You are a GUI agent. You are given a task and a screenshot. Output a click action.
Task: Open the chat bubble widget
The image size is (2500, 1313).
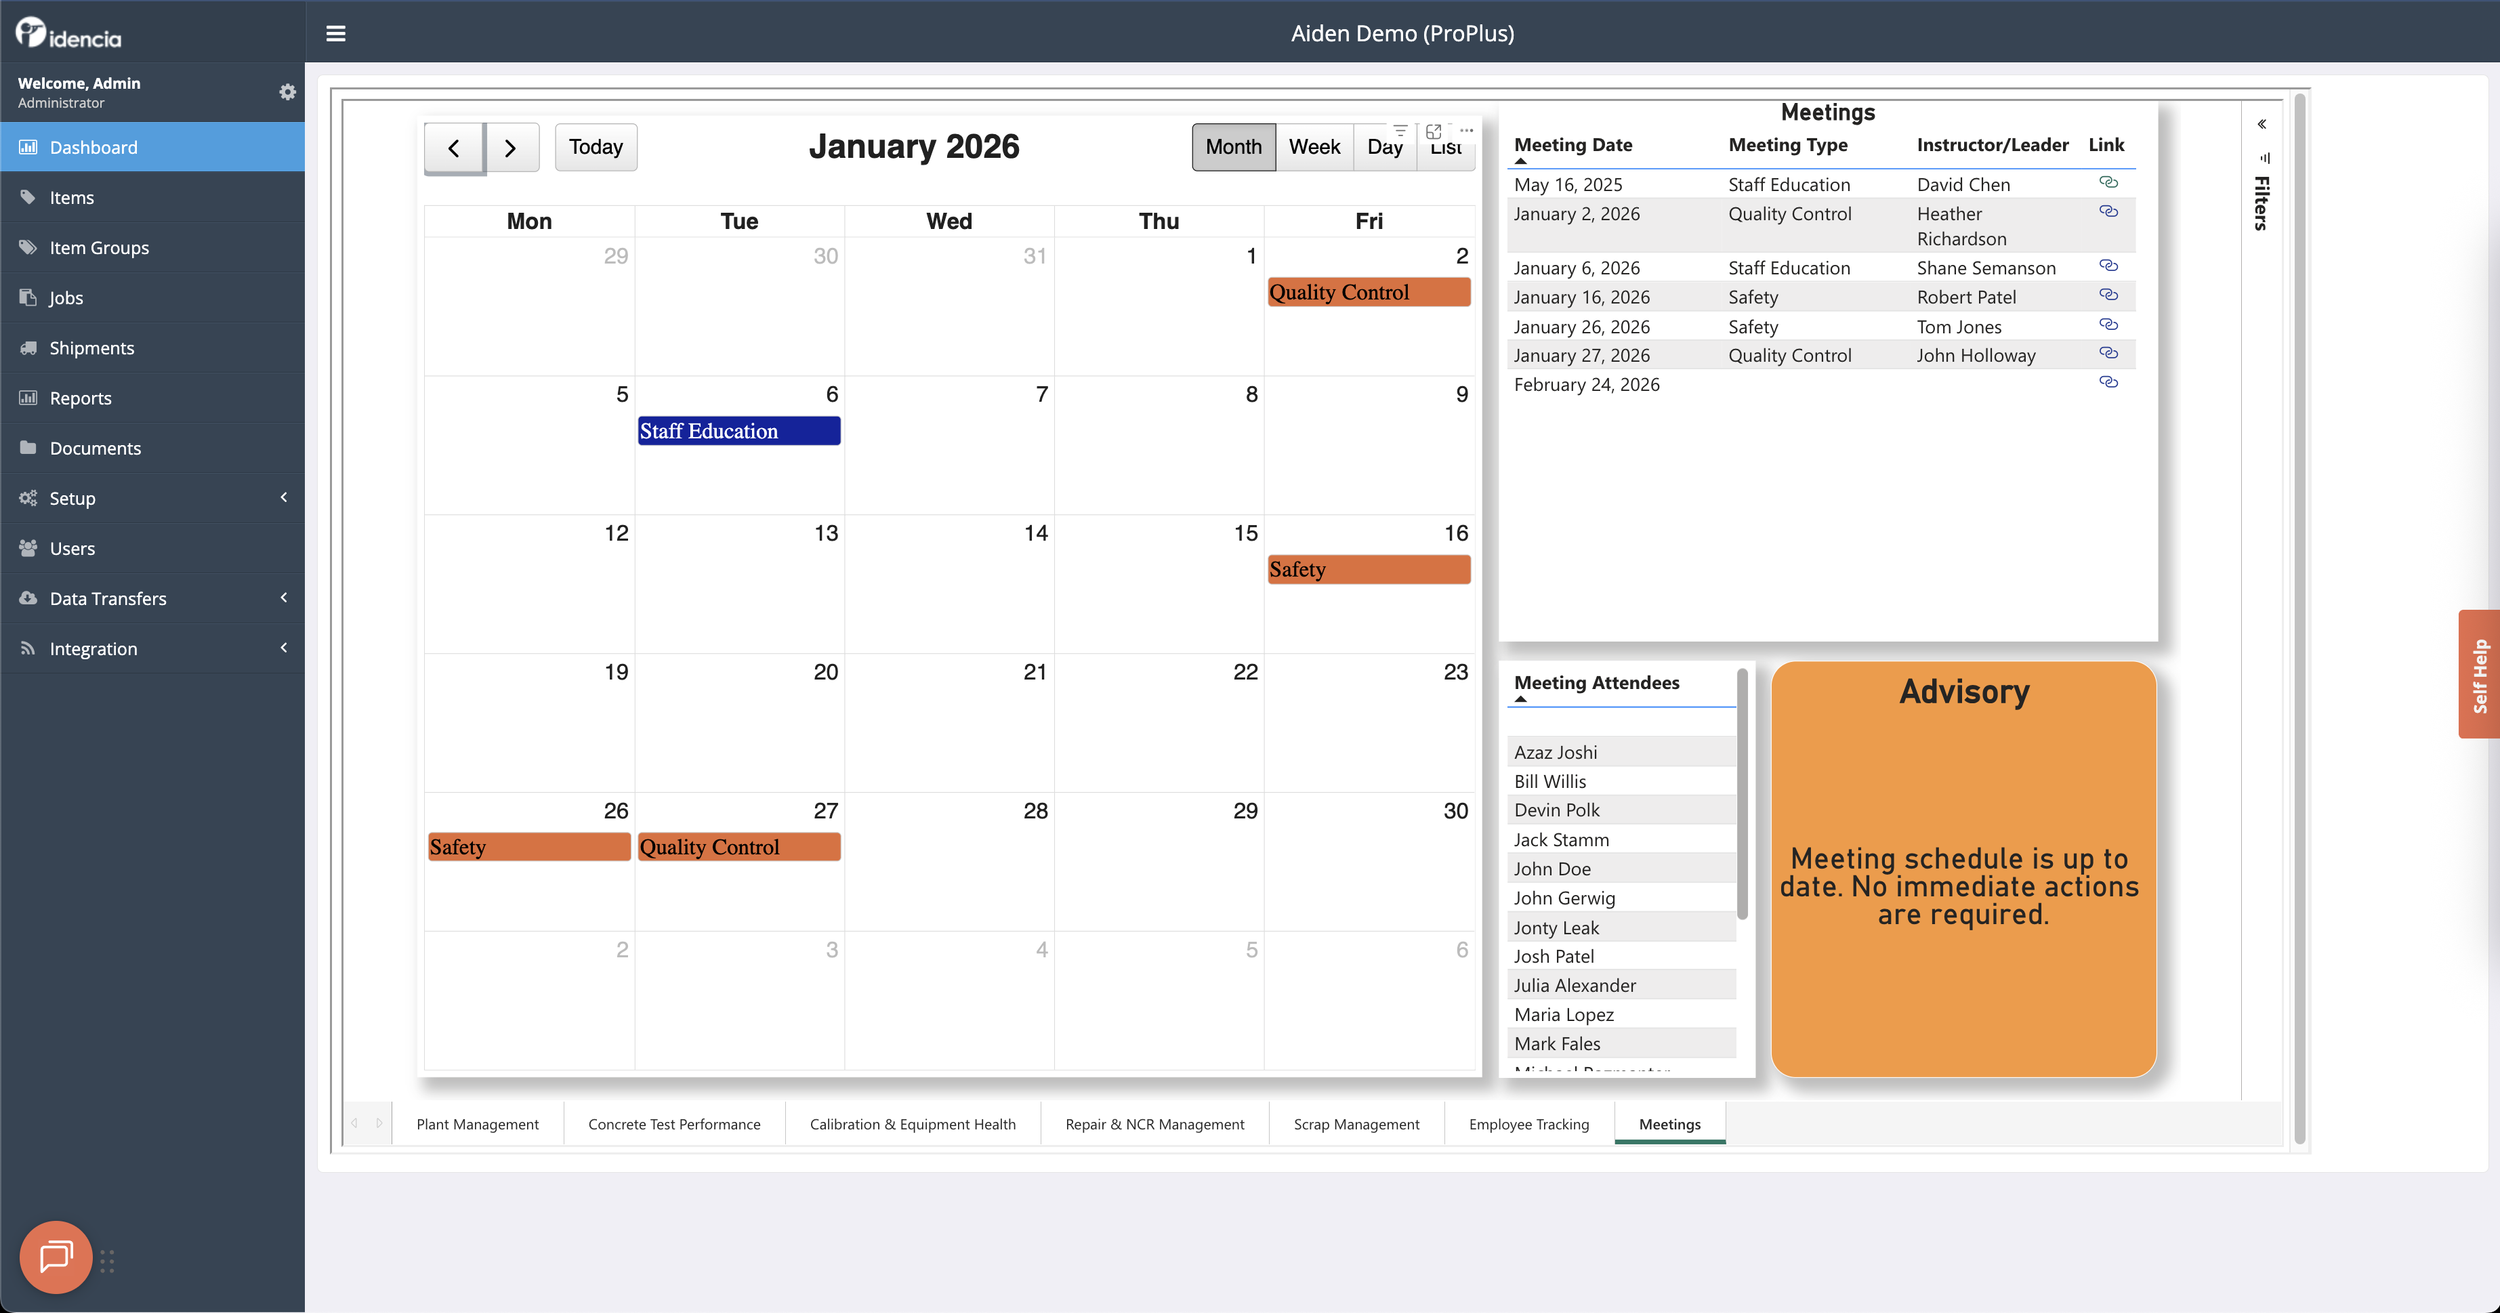pyautogui.click(x=56, y=1257)
